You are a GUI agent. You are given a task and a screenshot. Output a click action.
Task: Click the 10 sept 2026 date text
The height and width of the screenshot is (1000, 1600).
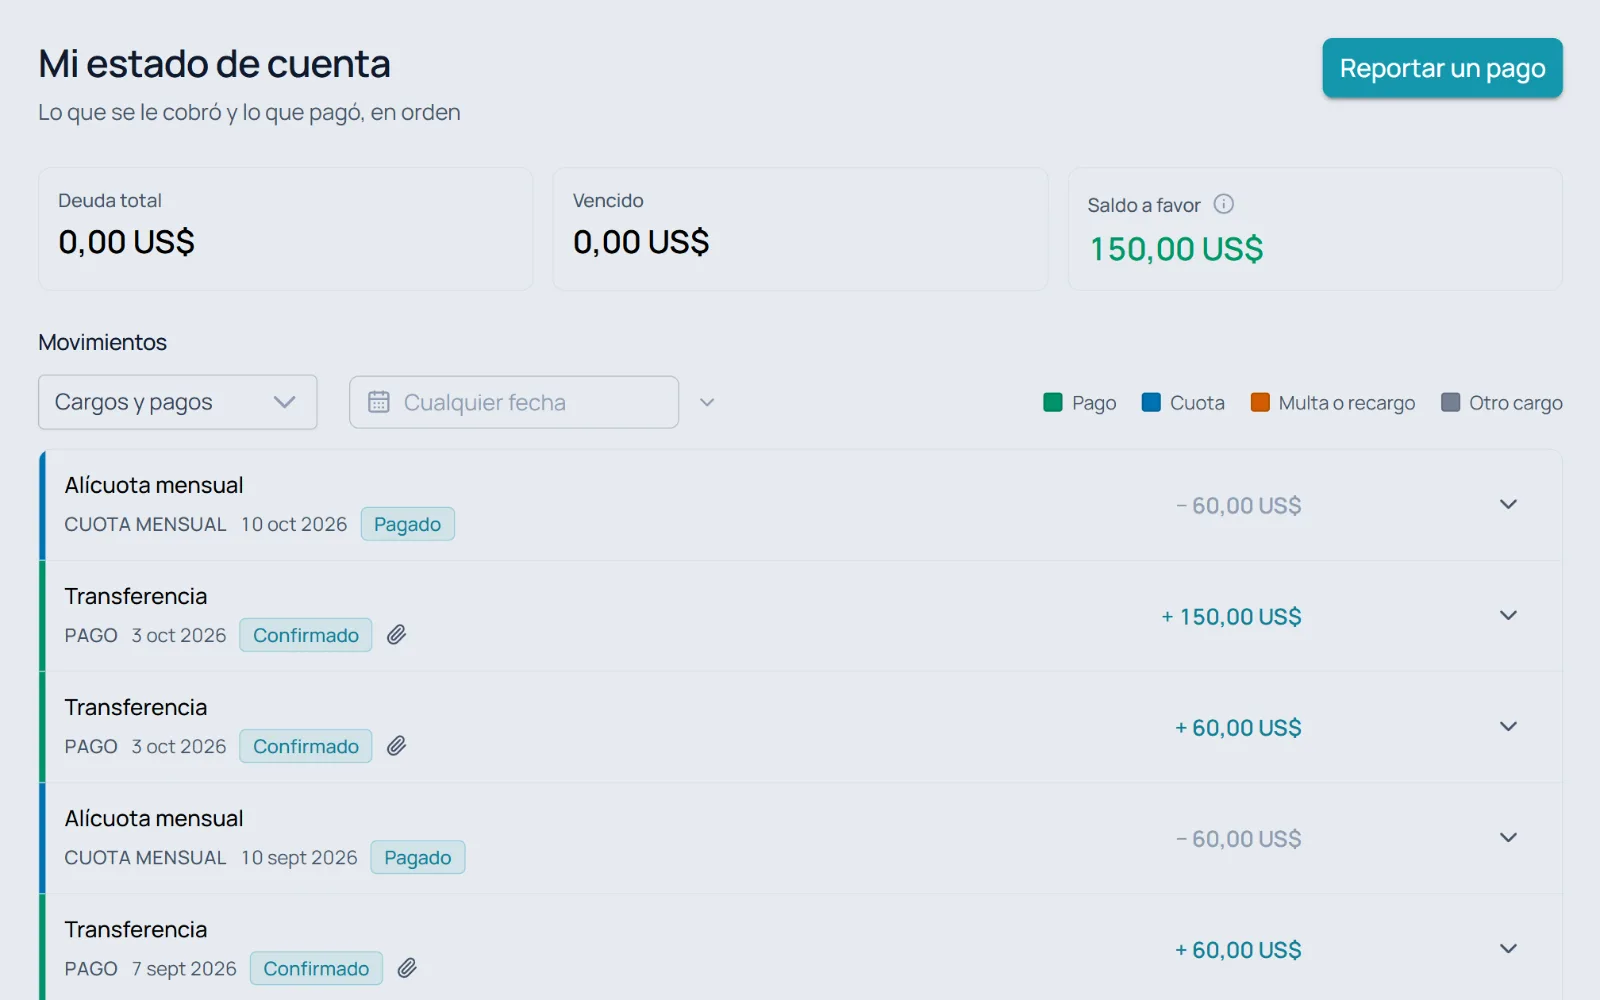pyautogui.click(x=299, y=857)
